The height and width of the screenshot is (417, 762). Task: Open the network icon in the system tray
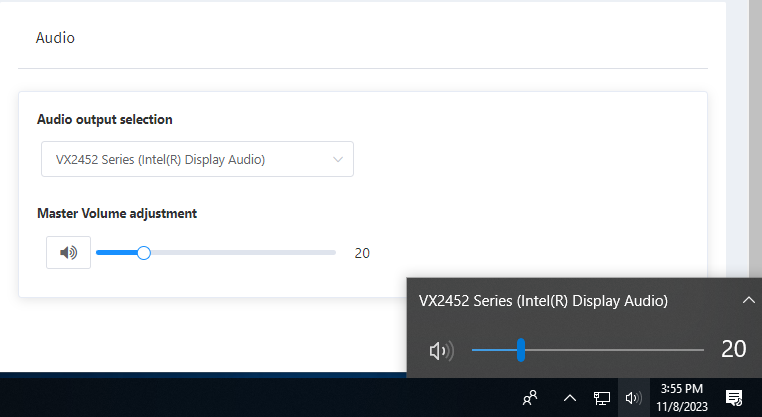602,398
